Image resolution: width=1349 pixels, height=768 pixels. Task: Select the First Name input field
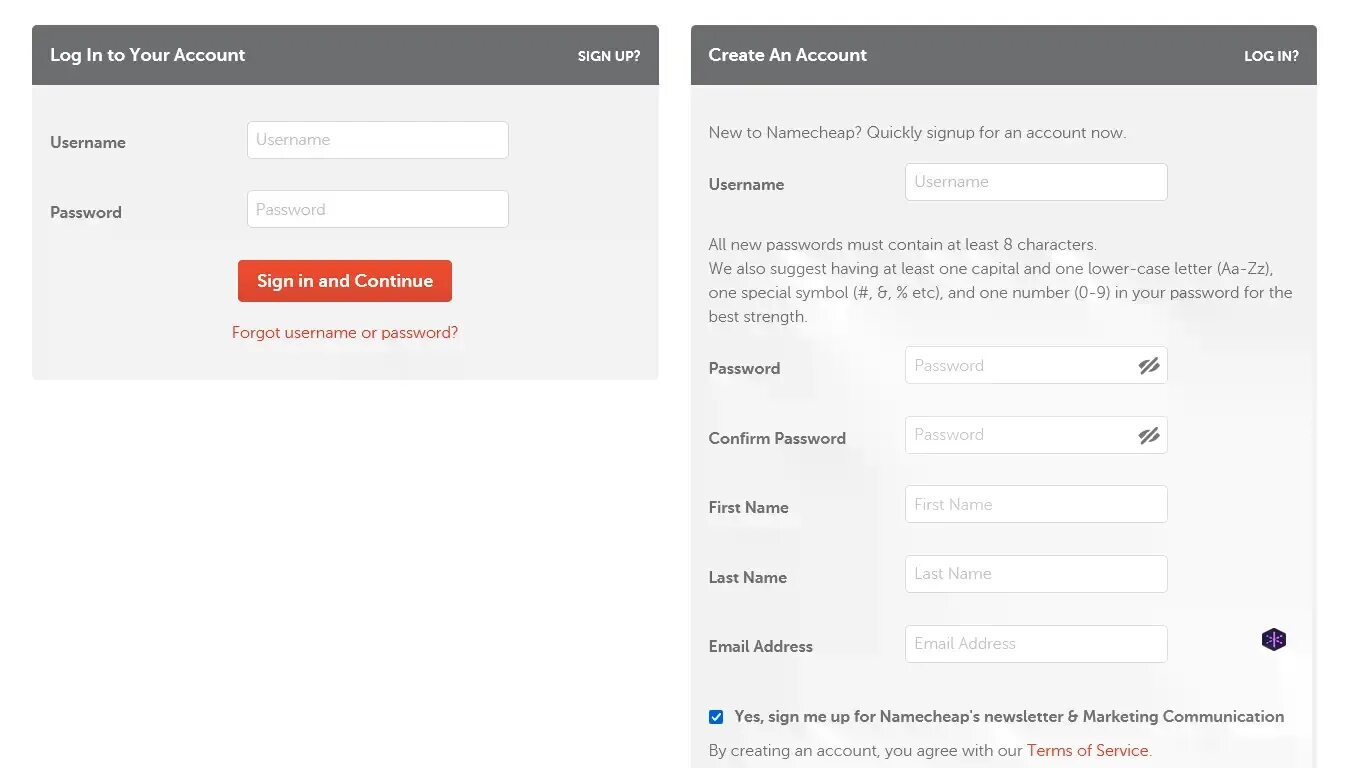coord(1036,504)
